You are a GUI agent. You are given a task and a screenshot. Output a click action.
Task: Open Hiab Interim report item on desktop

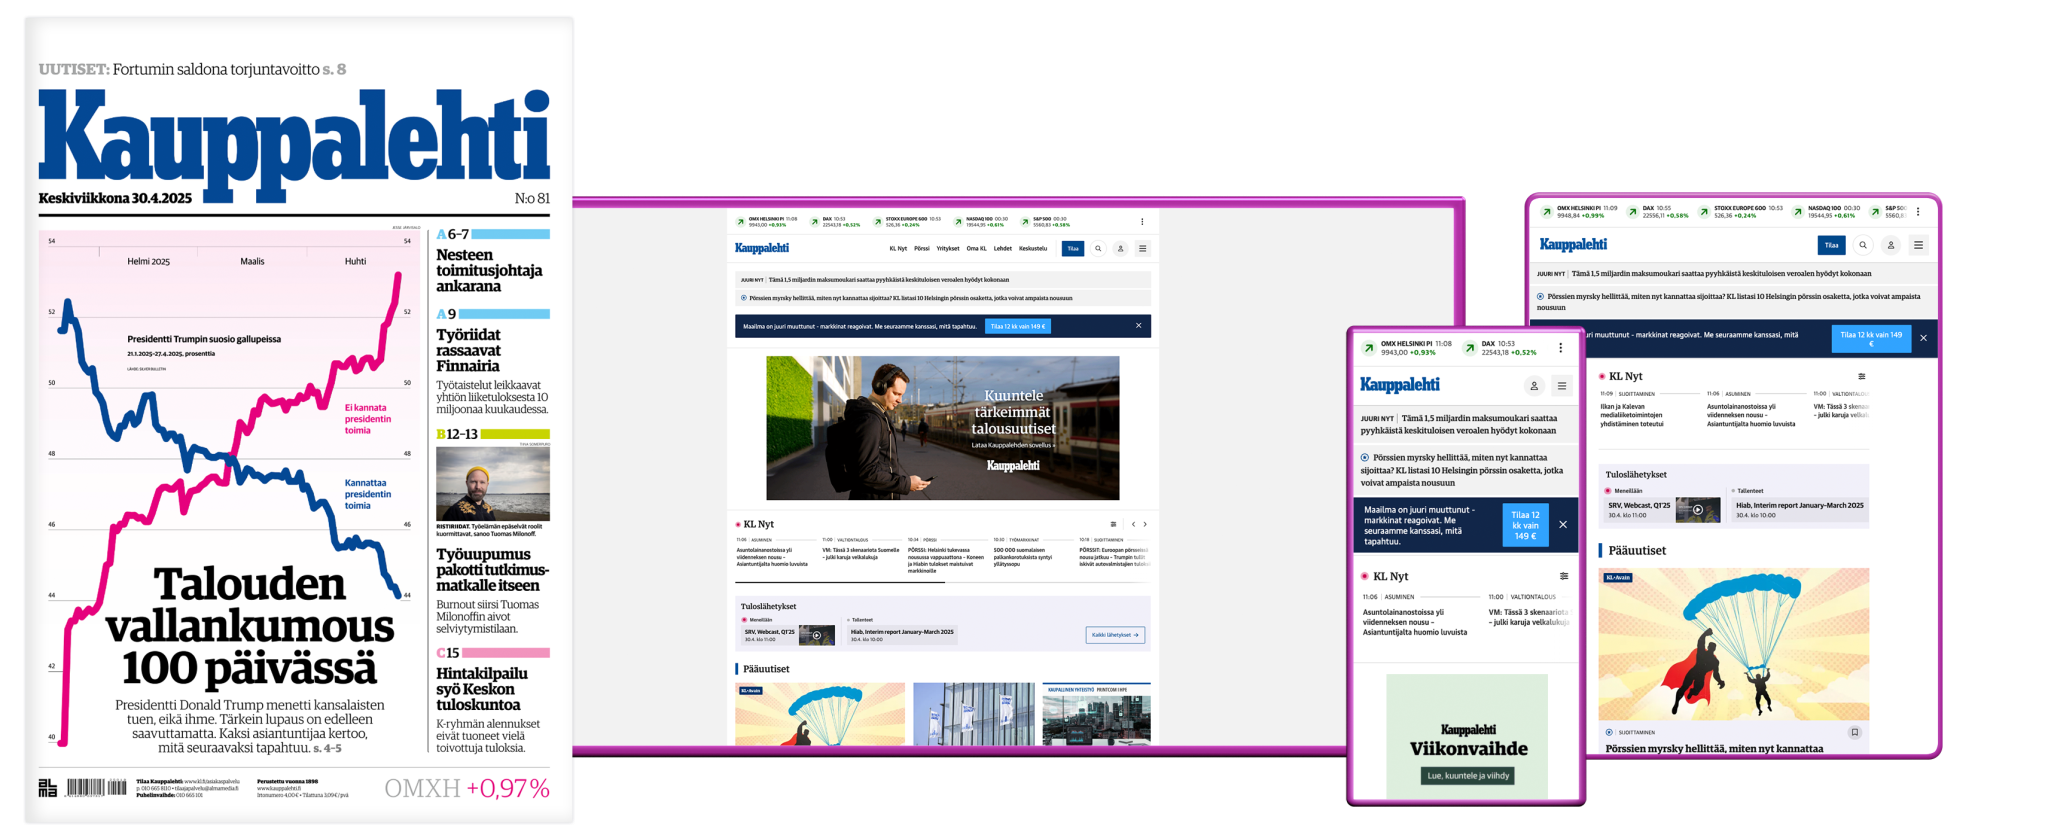(x=902, y=635)
